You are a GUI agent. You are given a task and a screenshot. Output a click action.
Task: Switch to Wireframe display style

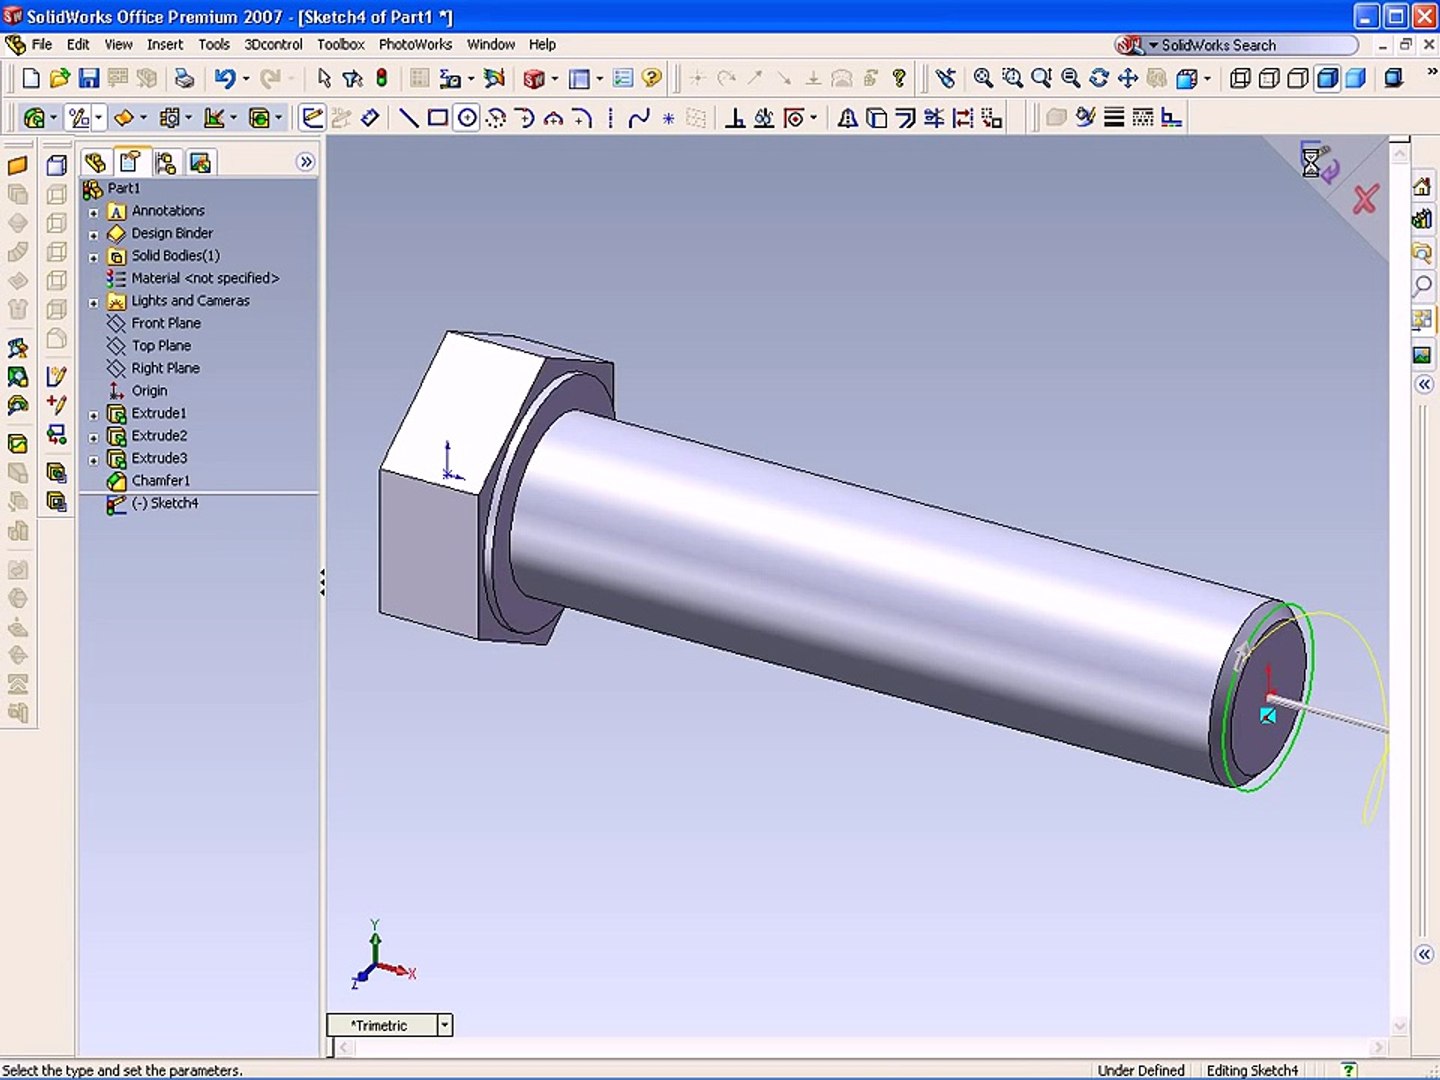1240,78
